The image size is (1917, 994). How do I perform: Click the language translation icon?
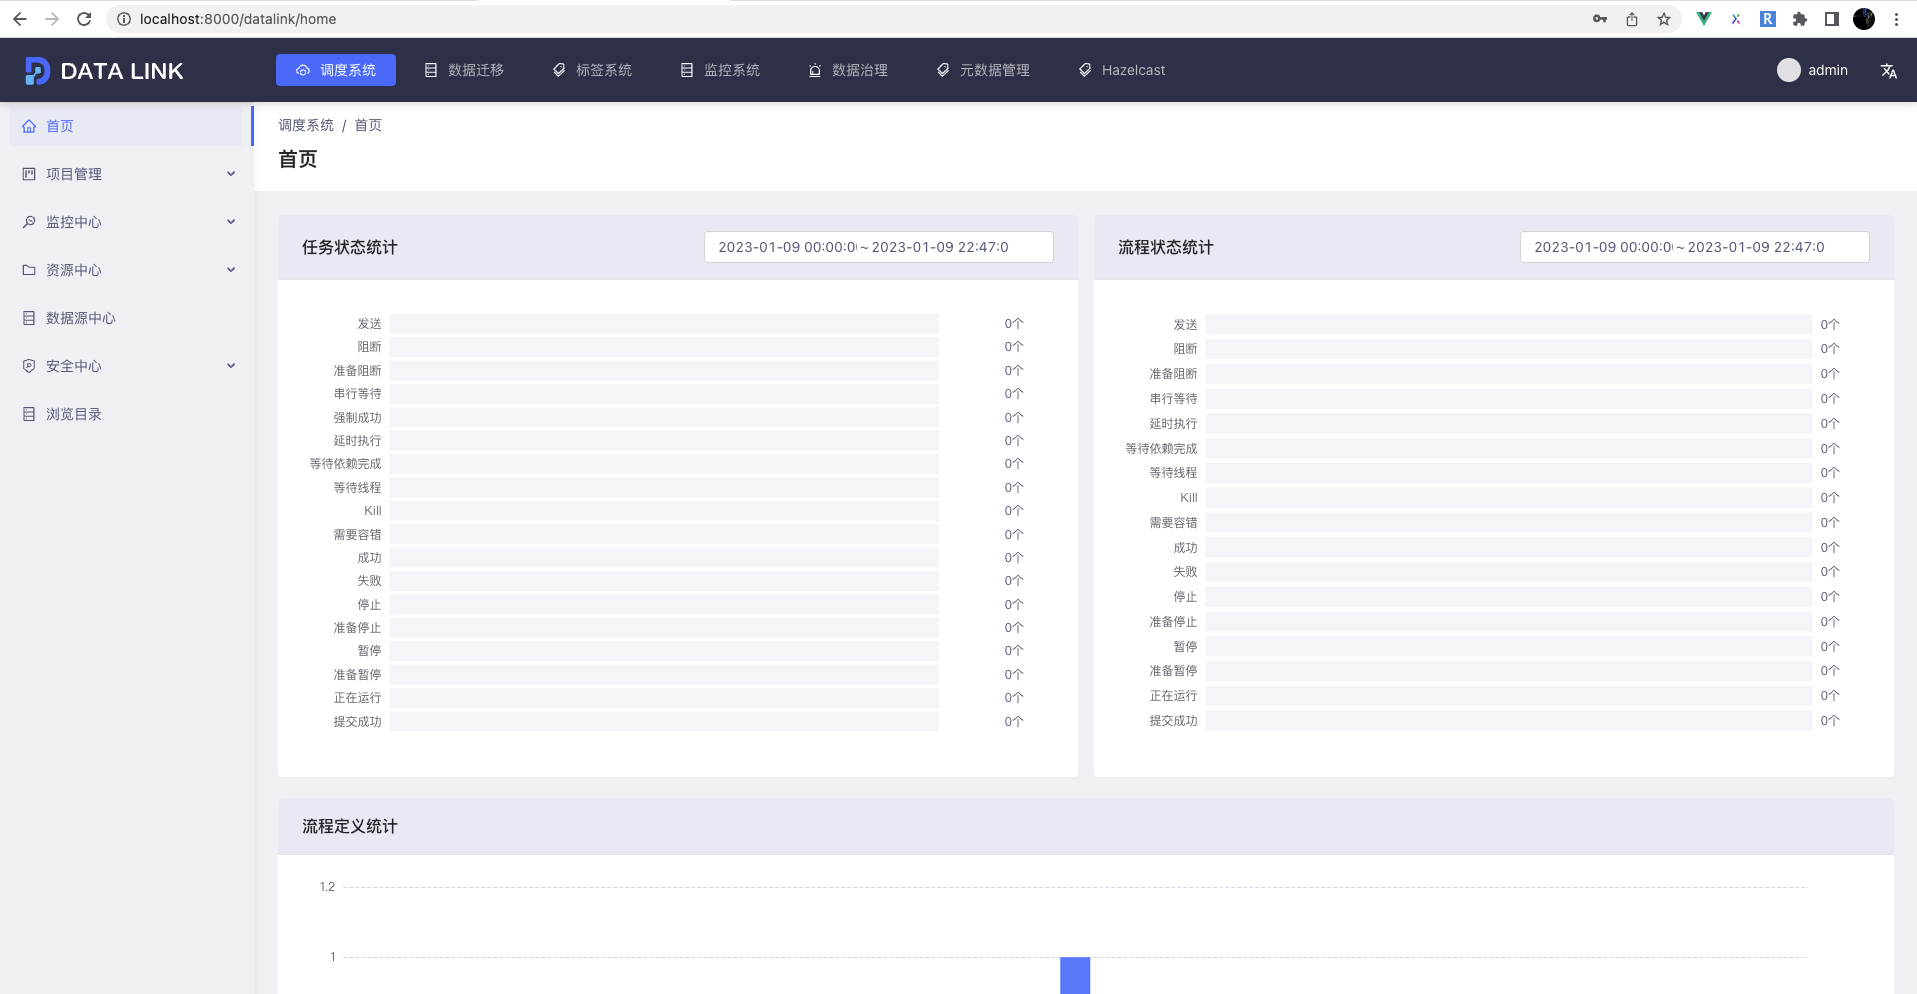[x=1888, y=71]
